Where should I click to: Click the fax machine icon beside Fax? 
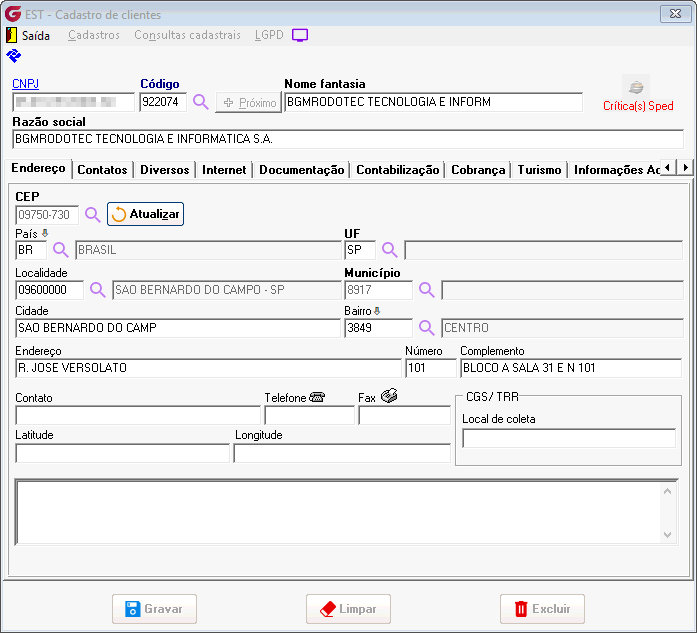tap(389, 396)
